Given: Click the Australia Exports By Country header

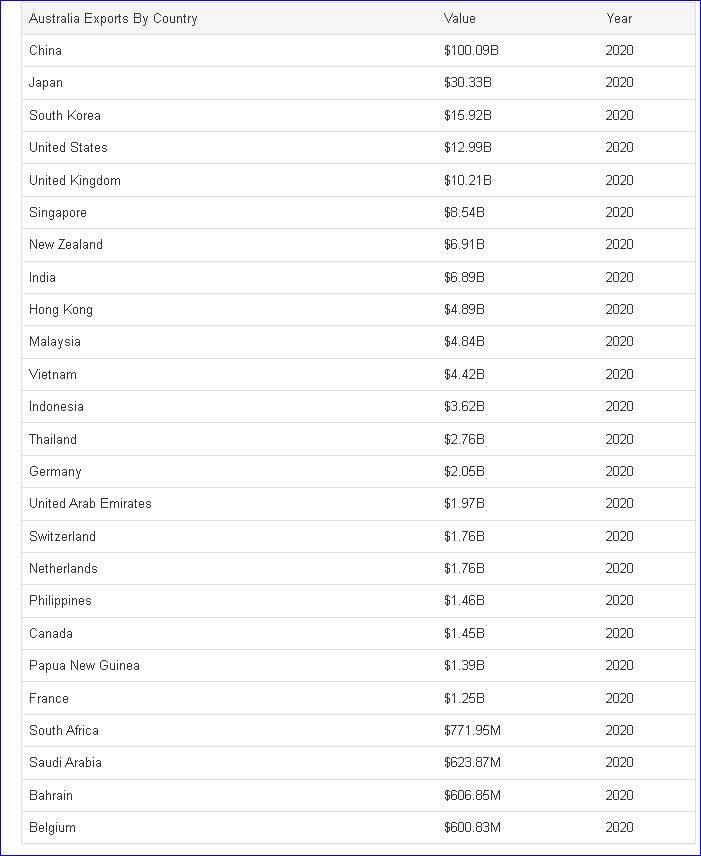Looking at the screenshot, I should point(113,18).
